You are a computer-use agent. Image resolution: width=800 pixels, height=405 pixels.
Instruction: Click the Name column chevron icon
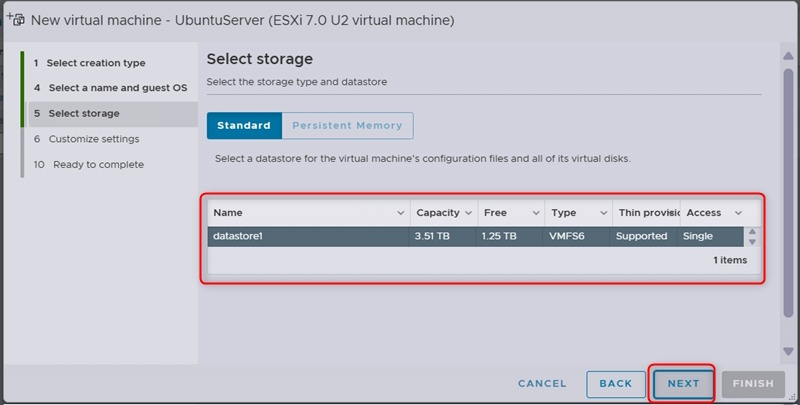pos(400,213)
